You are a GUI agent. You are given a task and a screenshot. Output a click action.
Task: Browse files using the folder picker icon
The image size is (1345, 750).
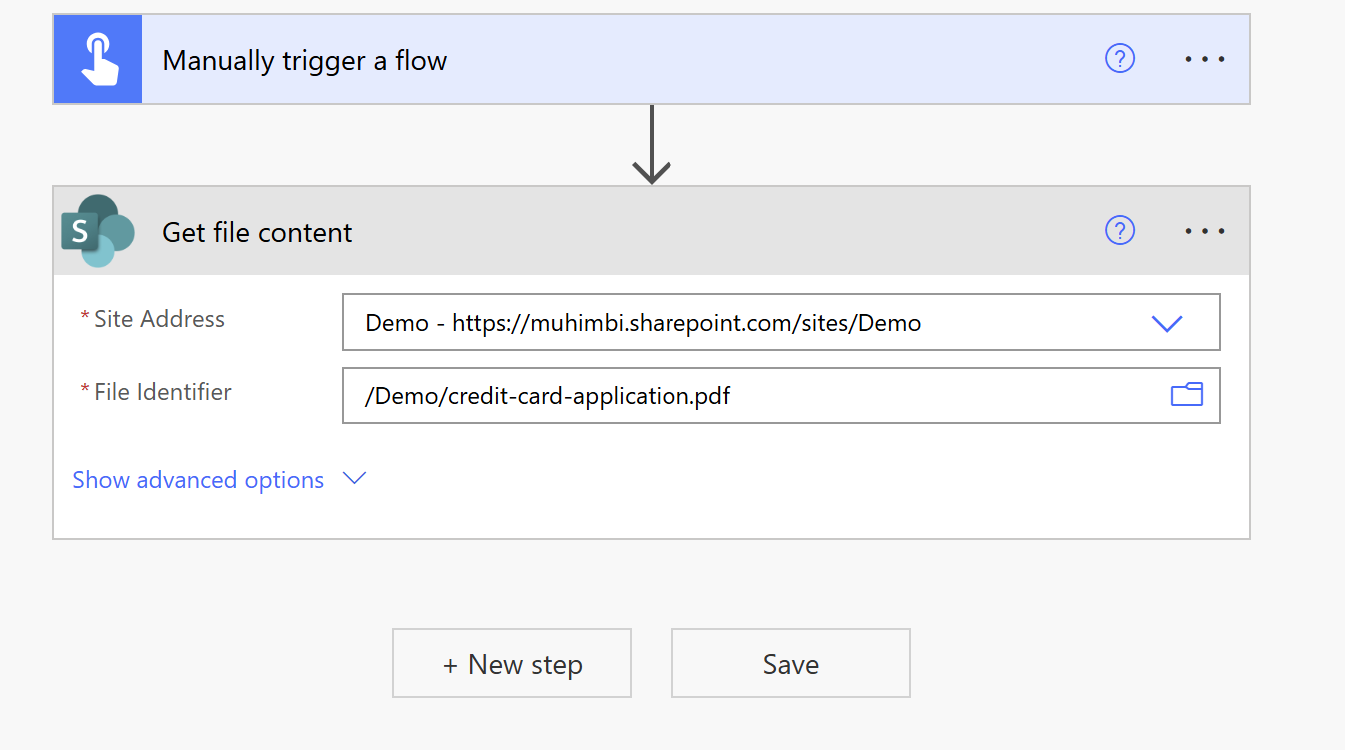pos(1186,395)
